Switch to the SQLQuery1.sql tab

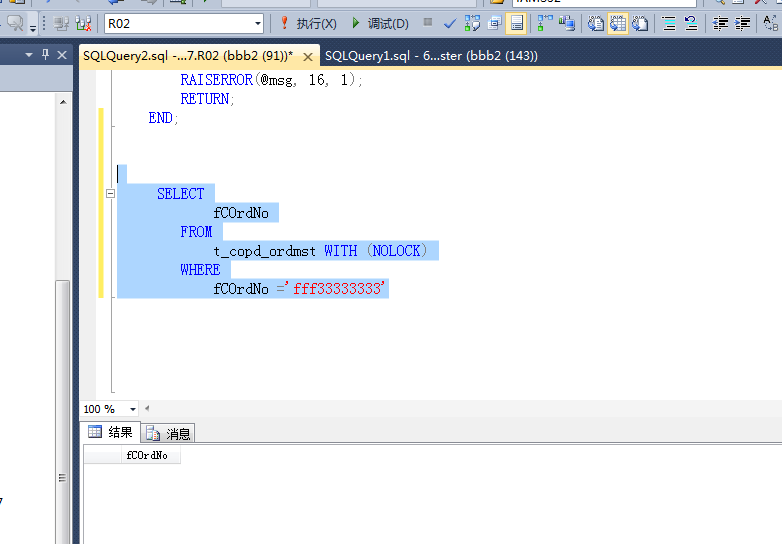[431, 56]
